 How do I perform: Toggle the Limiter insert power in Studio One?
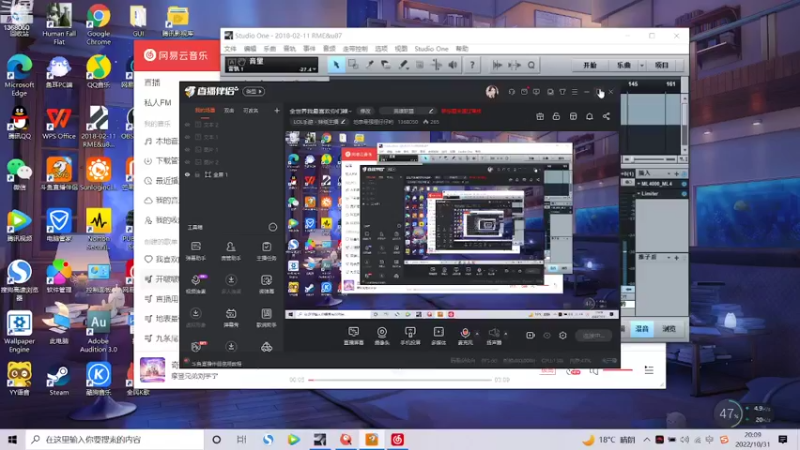point(684,194)
